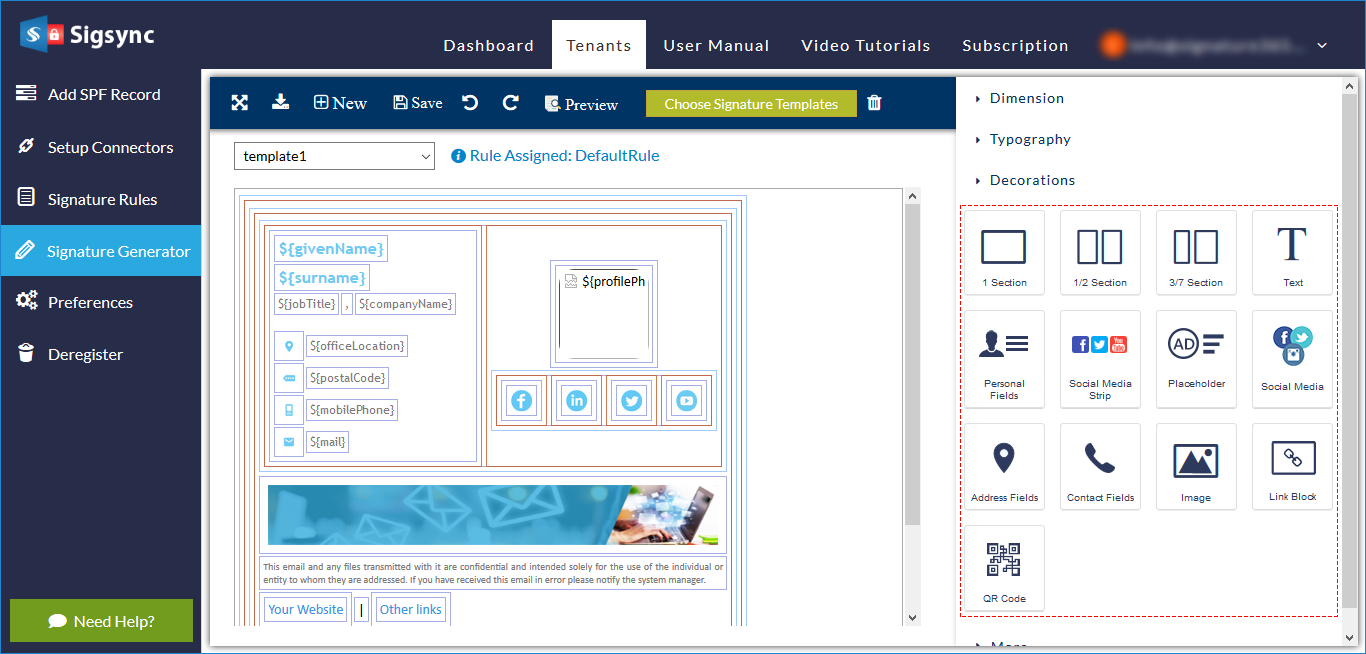Click the redo arrow icon
1366x654 pixels.
tap(510, 103)
